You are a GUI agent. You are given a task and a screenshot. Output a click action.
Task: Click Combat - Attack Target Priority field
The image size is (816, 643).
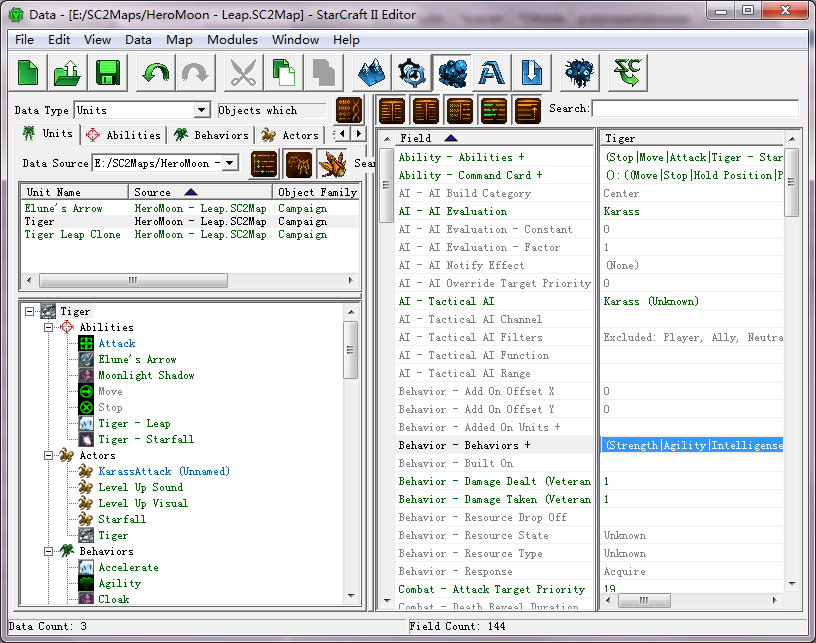click(x=493, y=589)
